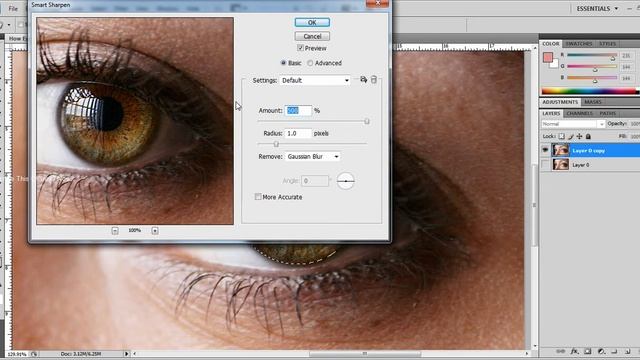640x360 pixels.
Task: Switch to the Paths tab
Action: coord(608,113)
